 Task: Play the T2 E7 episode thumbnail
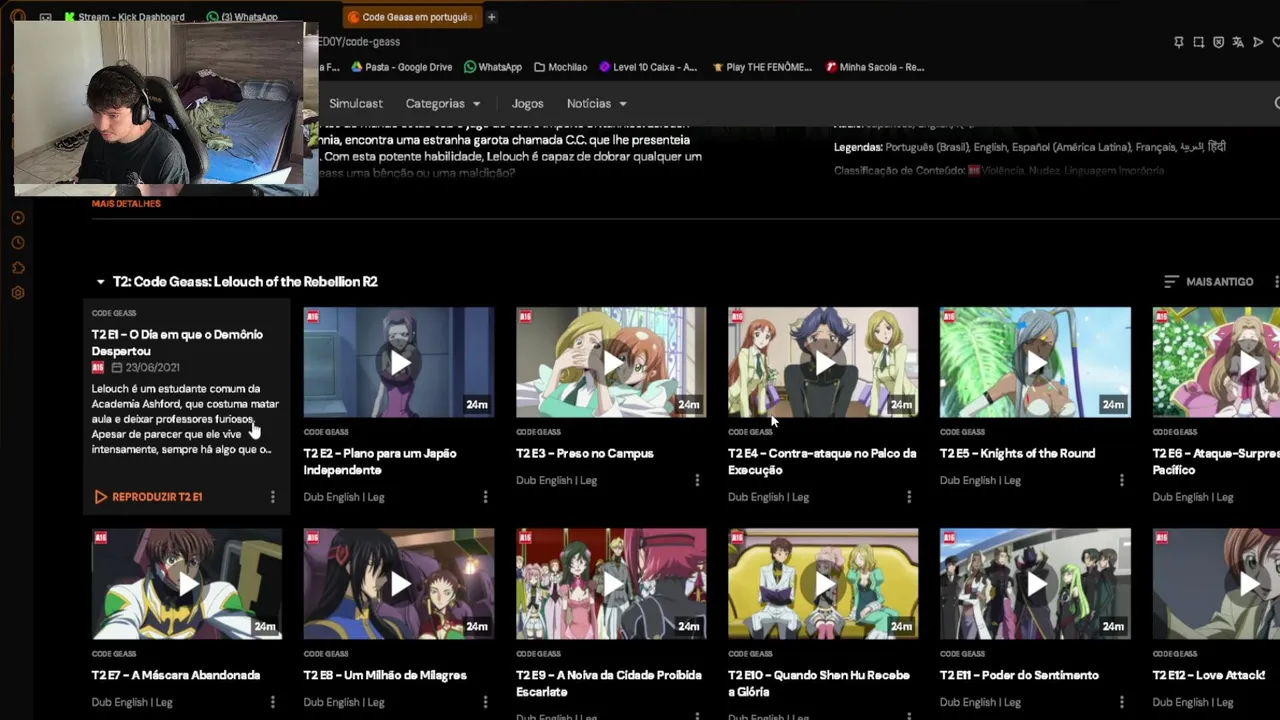point(187,584)
